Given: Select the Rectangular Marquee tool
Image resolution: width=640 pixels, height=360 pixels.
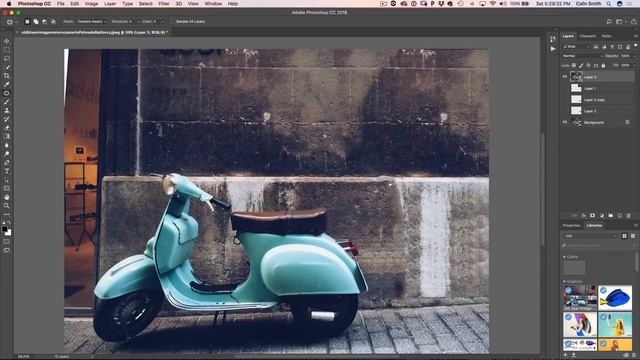Looking at the screenshot, I should click(x=7, y=50).
